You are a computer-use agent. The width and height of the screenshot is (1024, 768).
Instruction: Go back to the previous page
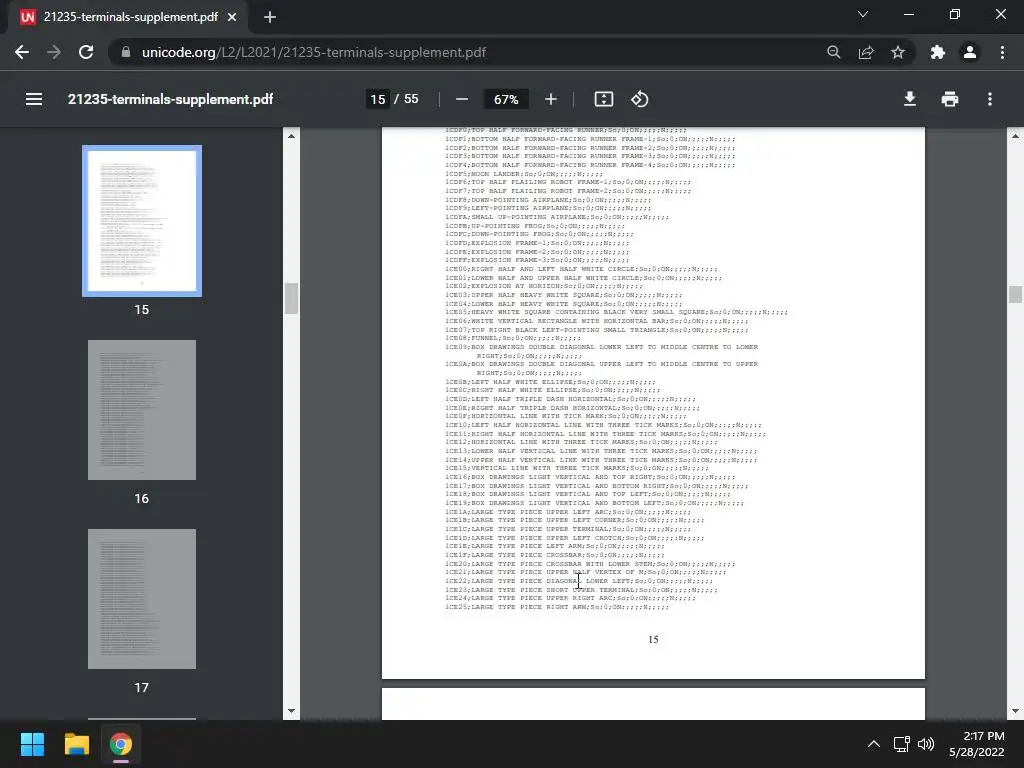click(22, 52)
